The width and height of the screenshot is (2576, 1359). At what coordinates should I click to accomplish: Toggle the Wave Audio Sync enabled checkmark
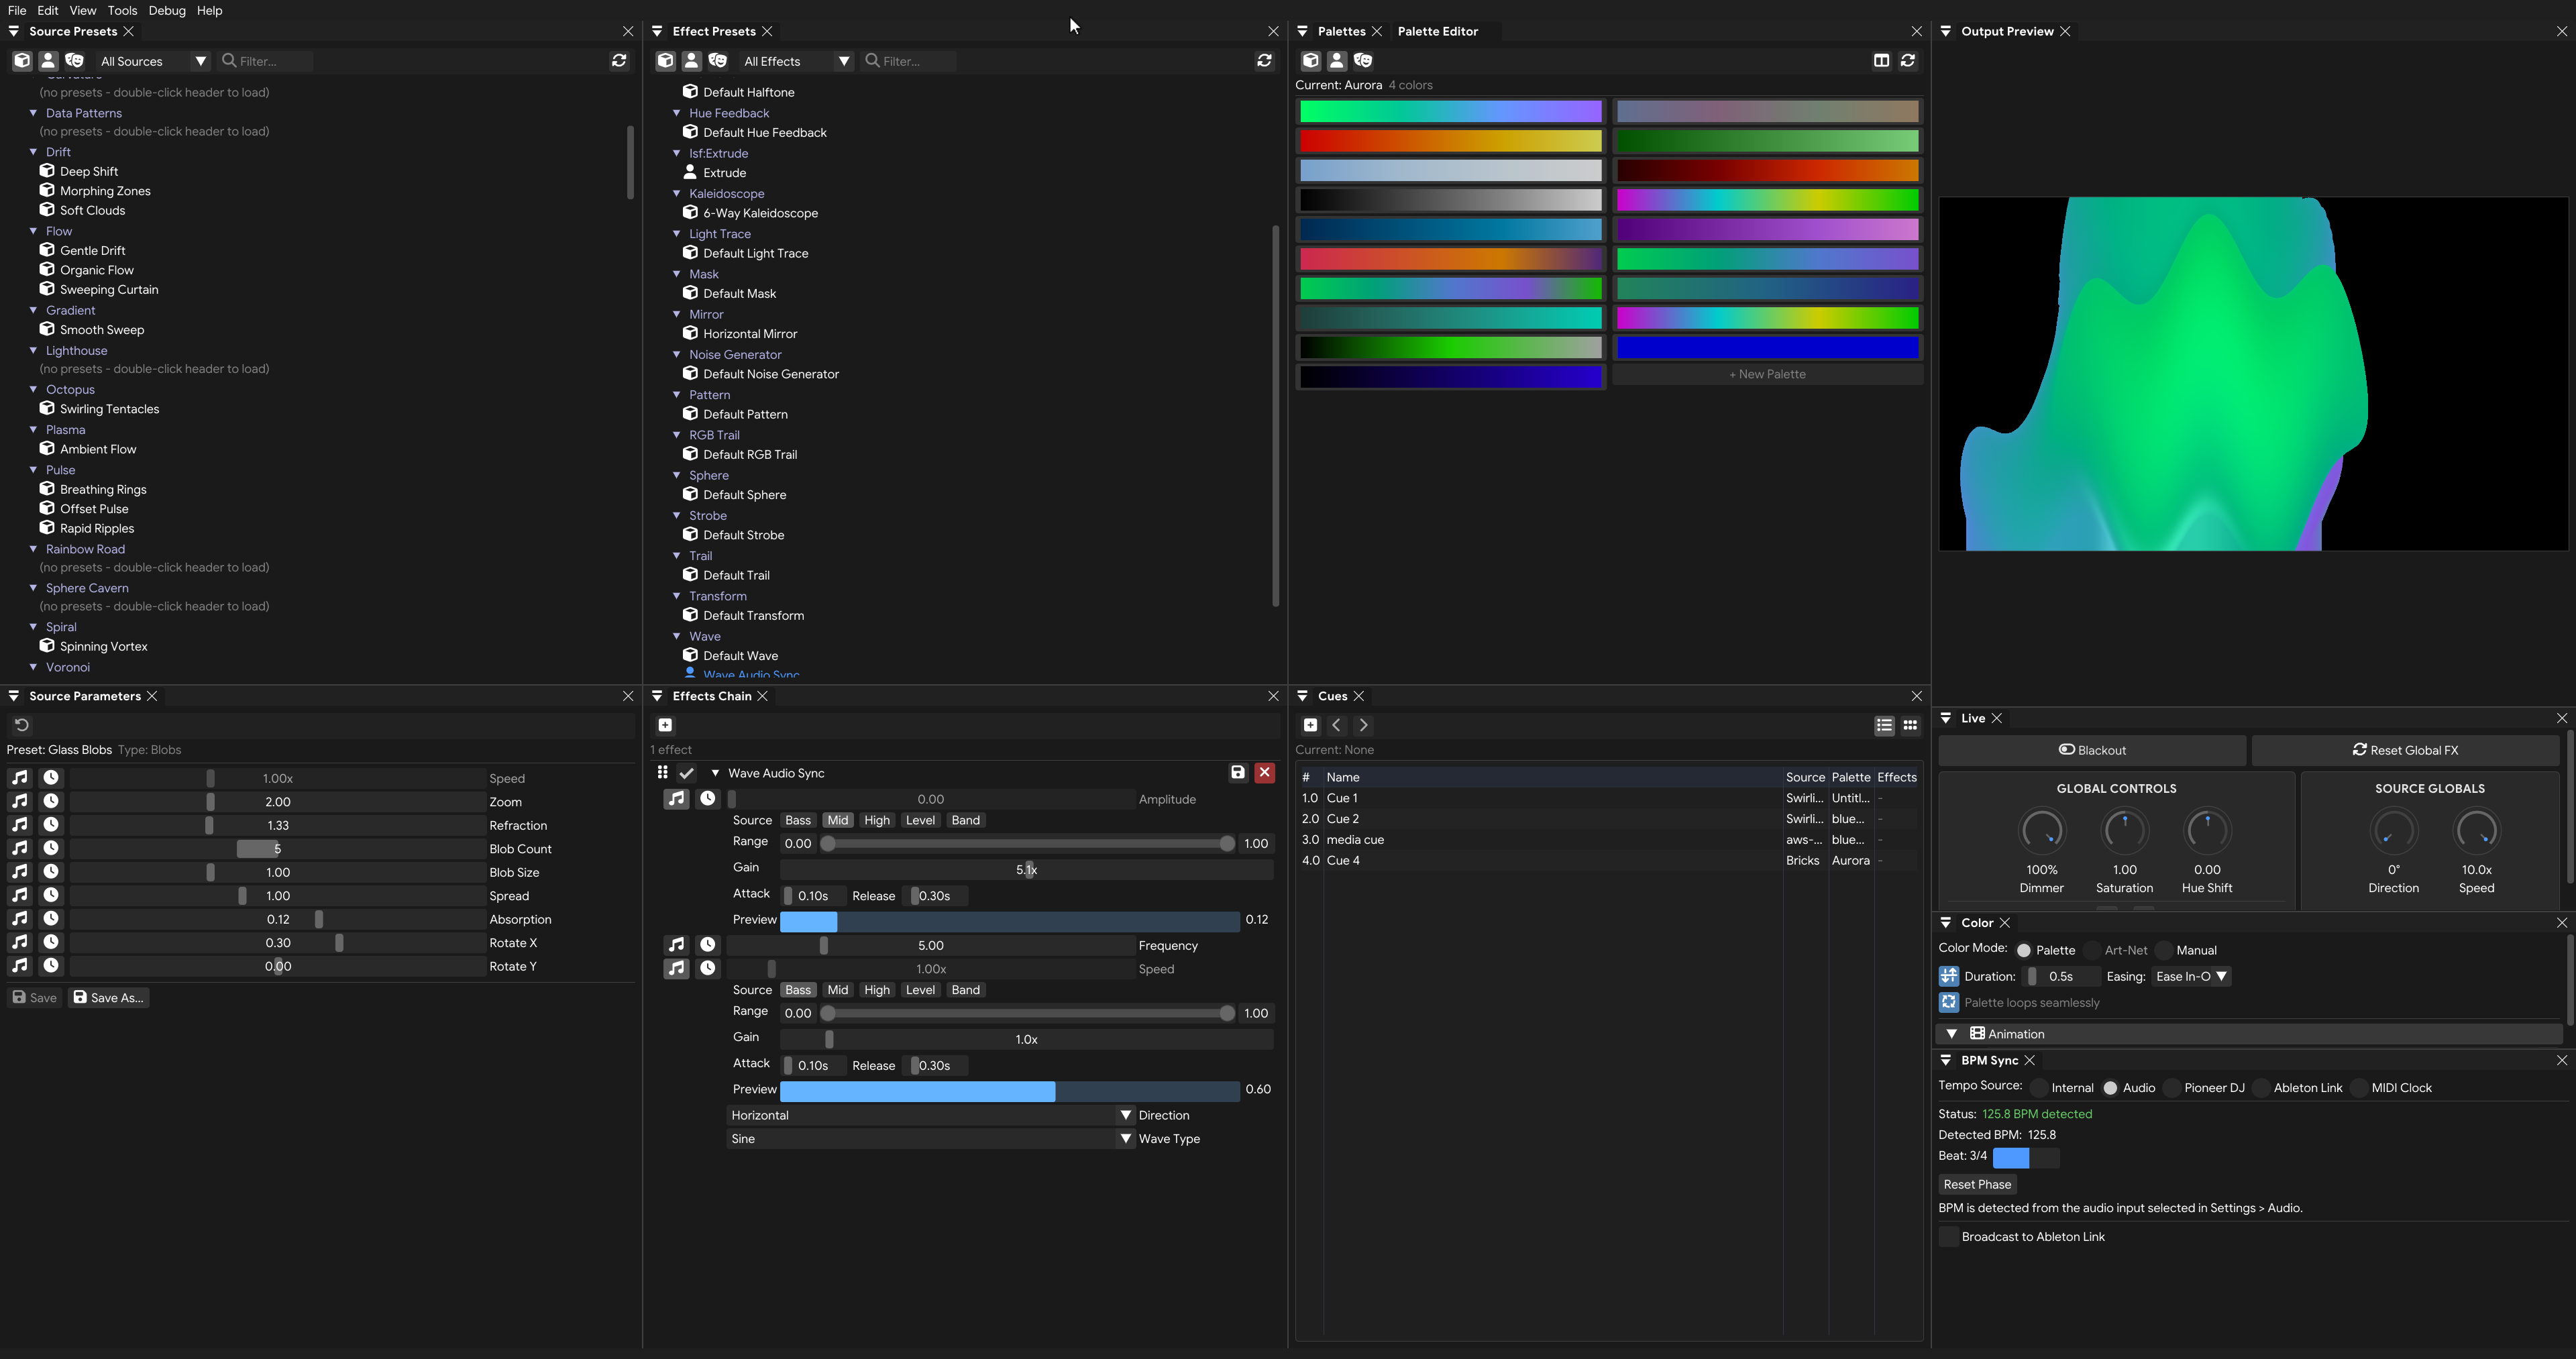pyautogui.click(x=687, y=772)
